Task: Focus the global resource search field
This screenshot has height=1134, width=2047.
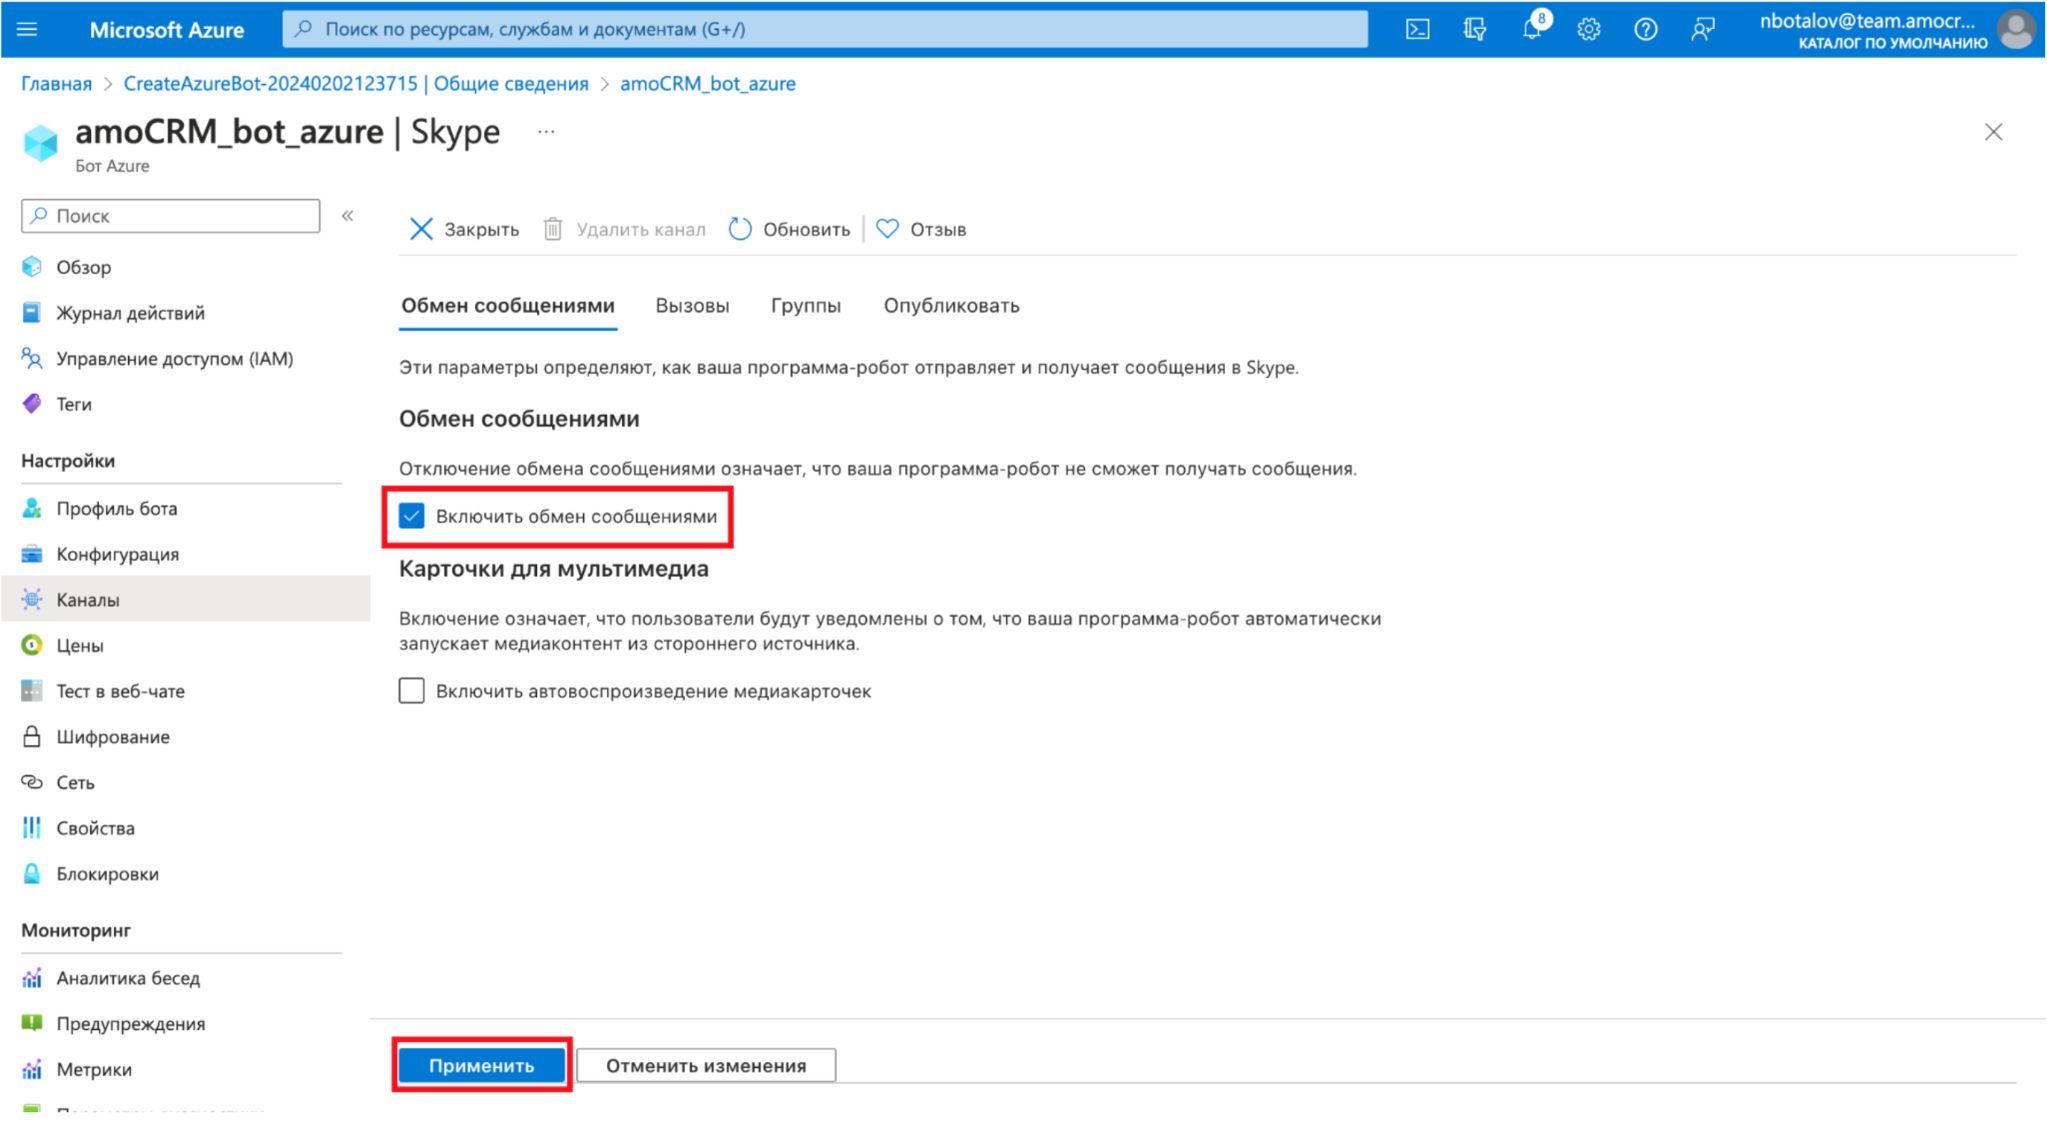Action: 825,29
